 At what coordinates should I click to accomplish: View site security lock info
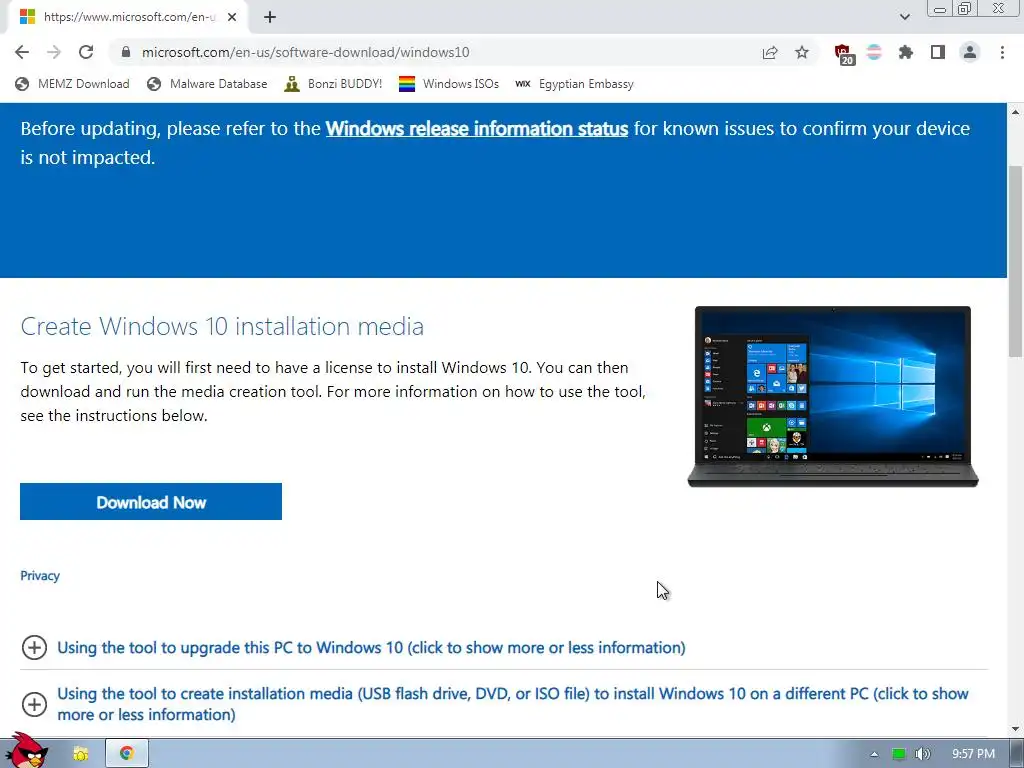pos(126,52)
